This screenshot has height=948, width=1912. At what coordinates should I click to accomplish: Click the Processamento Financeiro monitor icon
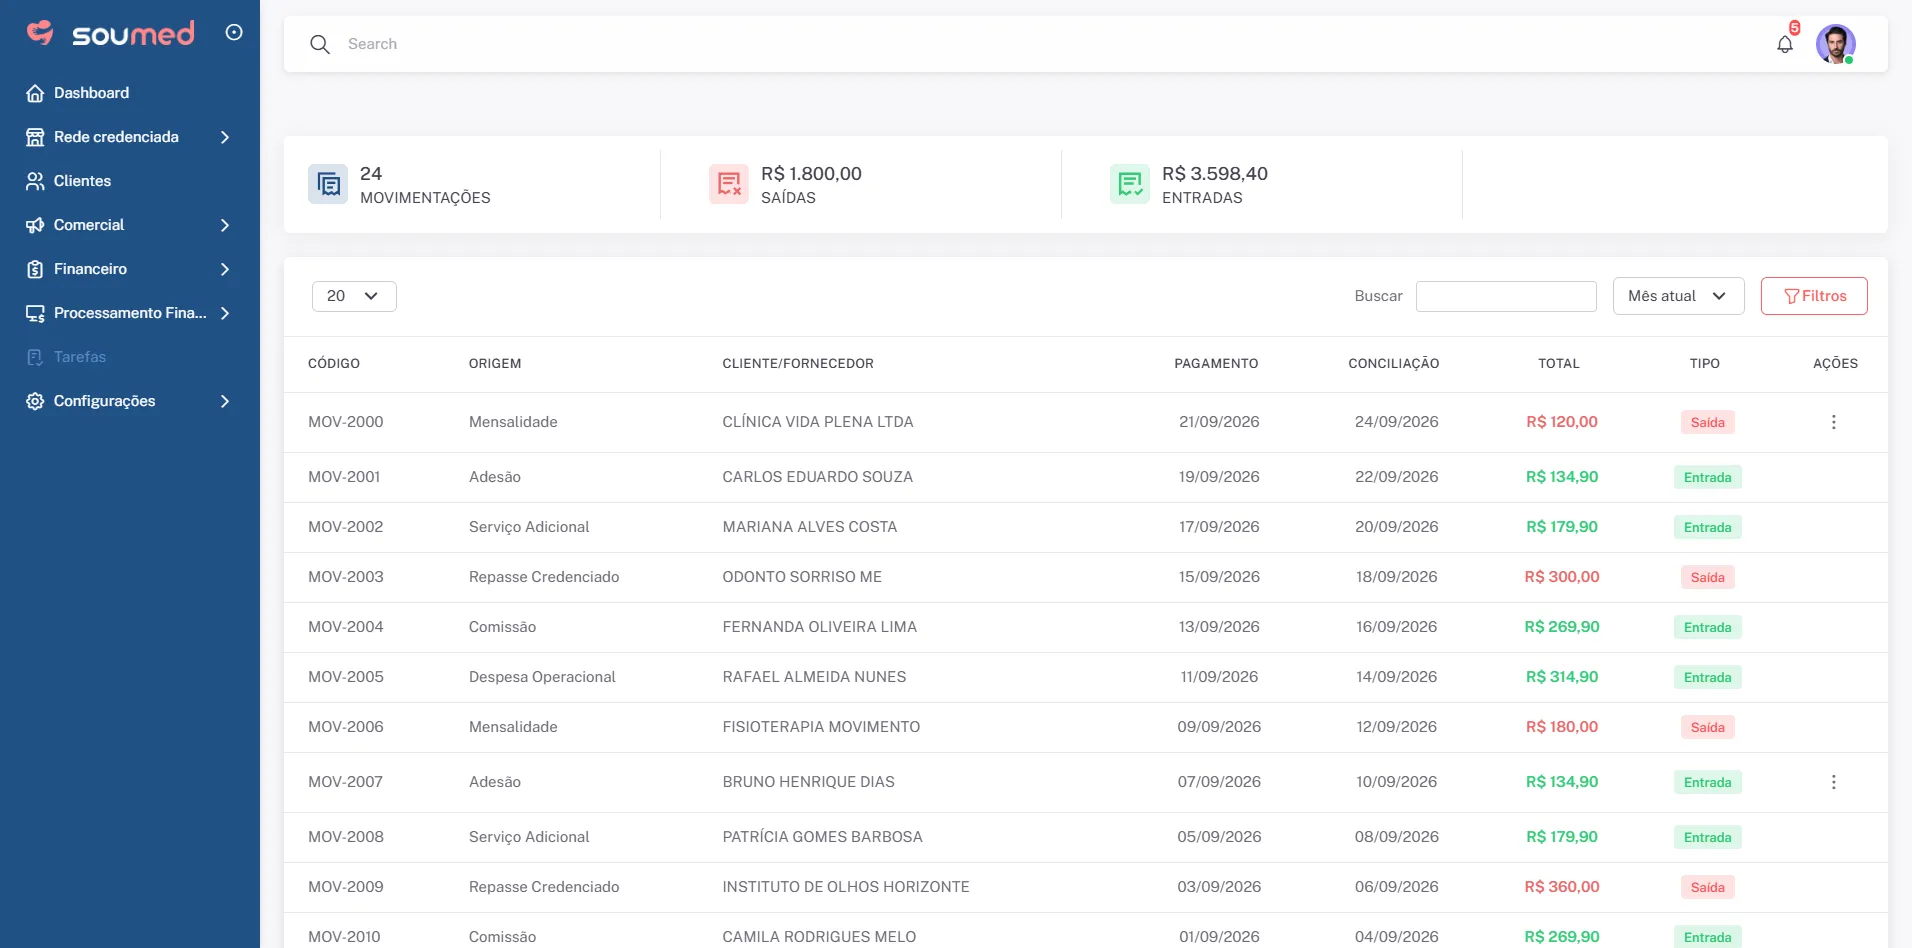tap(35, 313)
